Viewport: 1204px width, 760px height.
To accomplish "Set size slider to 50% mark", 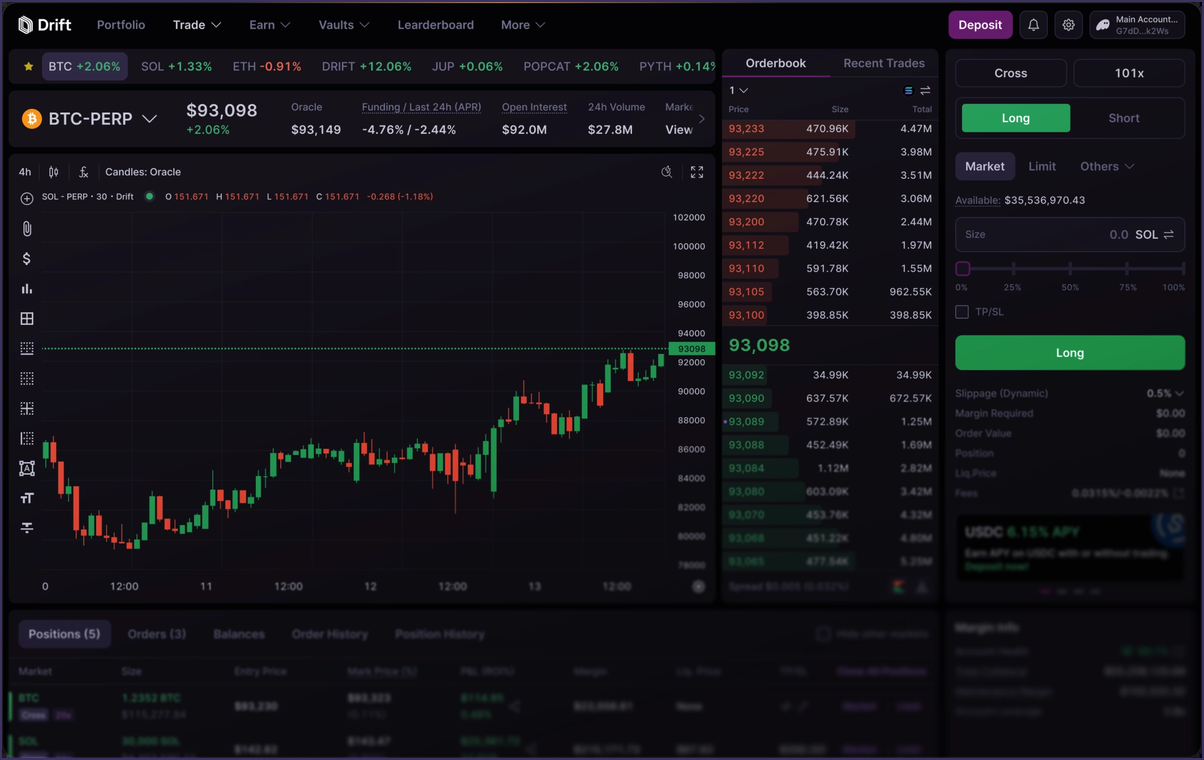I will [1070, 269].
